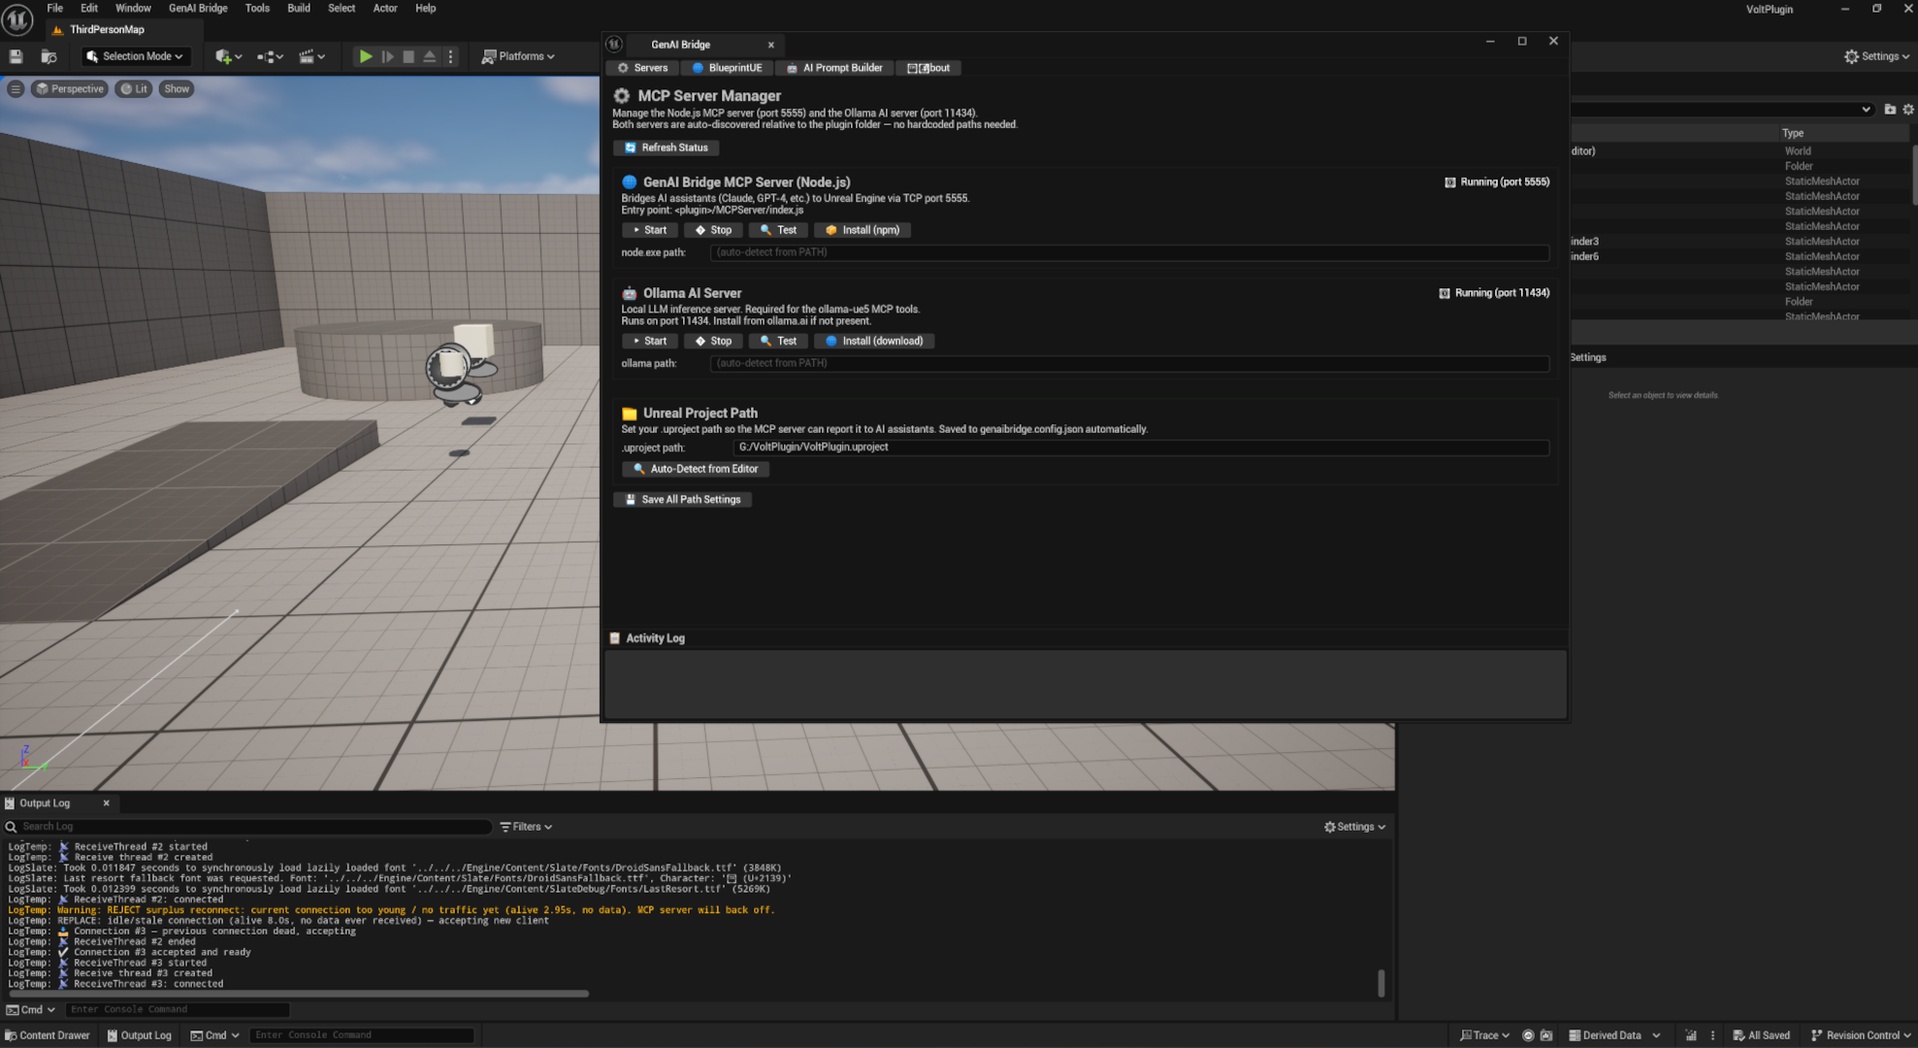Screen dimensions: 1918x1048
Task: Click the Skip/Advance frame play icon
Action: tap(388, 57)
